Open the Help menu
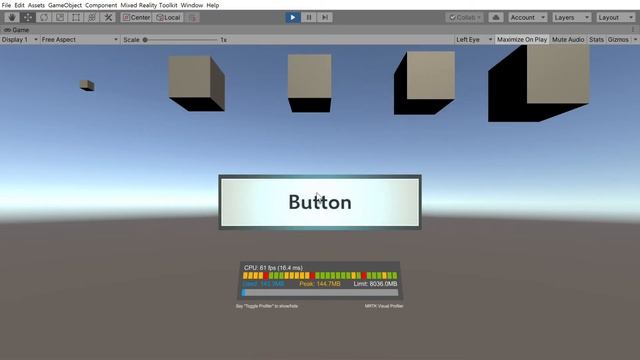640x360 pixels. point(213,5)
